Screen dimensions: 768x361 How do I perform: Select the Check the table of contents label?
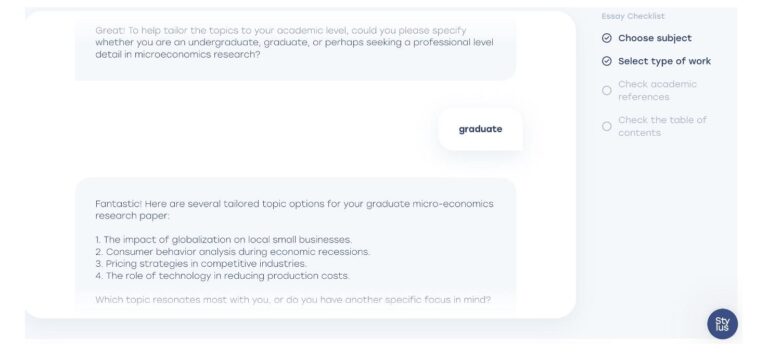point(662,126)
